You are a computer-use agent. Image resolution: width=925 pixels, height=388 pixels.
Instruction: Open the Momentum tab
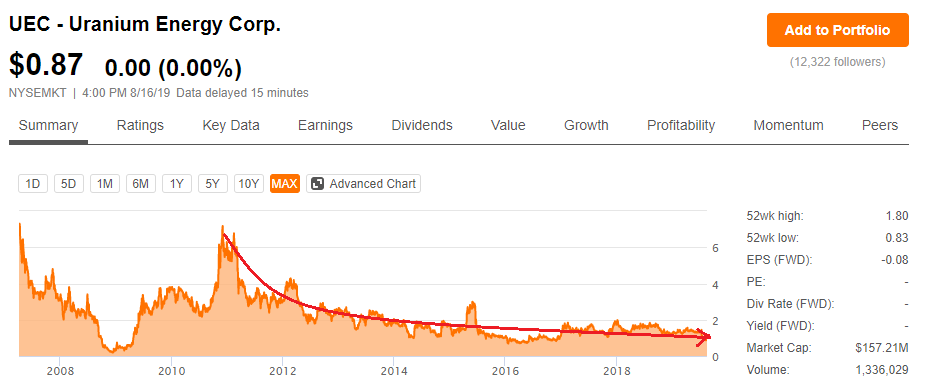pos(788,126)
